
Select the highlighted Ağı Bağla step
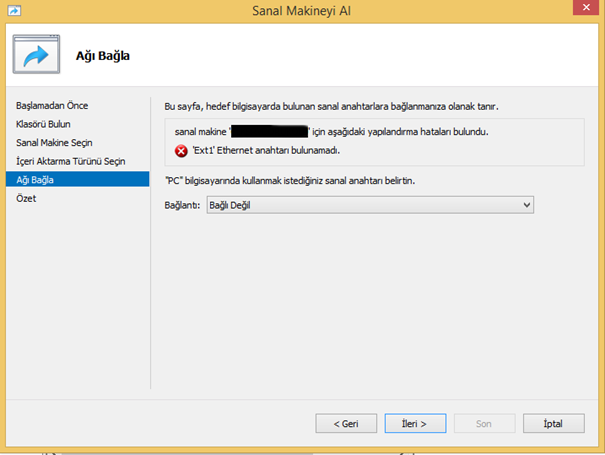tap(78, 179)
